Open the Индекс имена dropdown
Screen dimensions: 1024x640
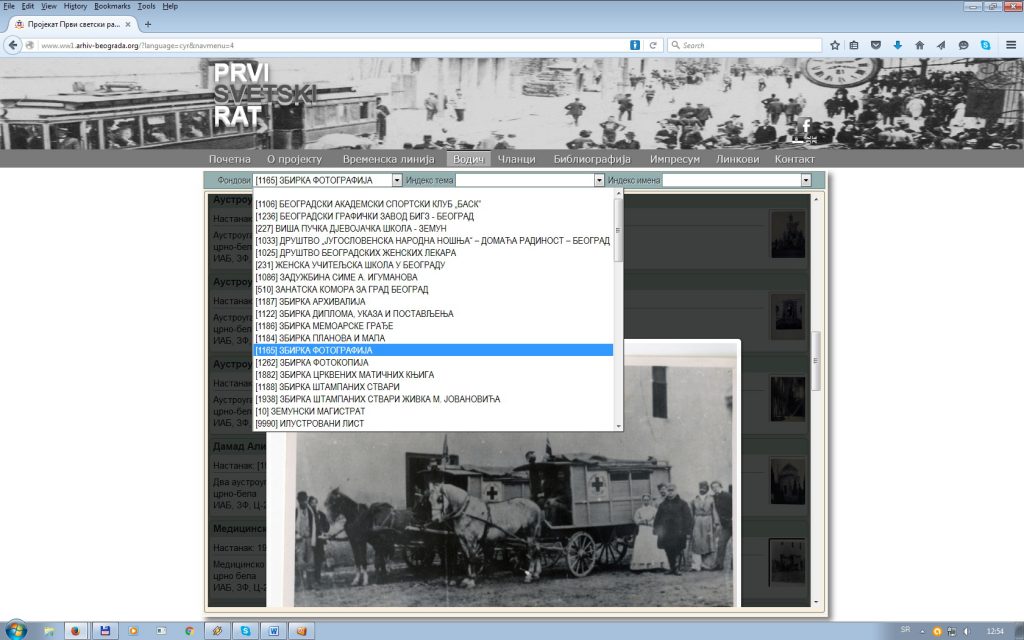coord(806,180)
